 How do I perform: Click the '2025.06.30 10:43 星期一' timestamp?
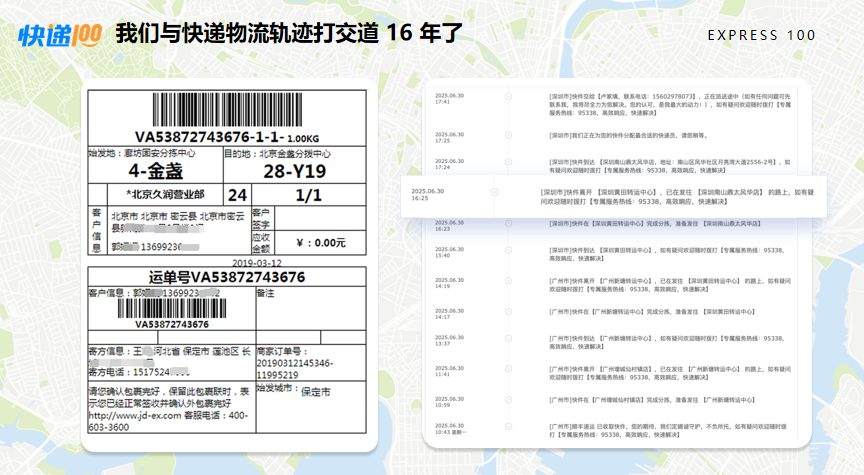(450, 429)
